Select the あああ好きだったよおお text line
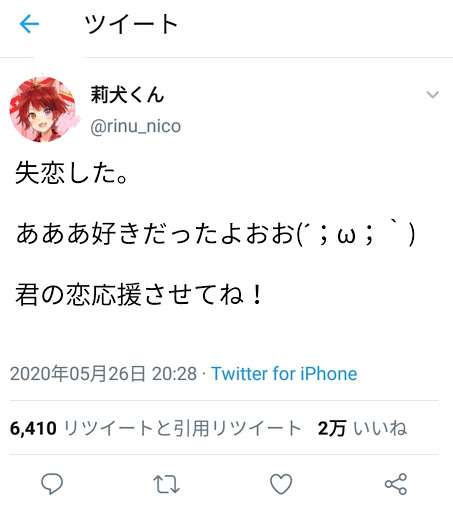Image resolution: width=453 pixels, height=512 pixels. (216, 234)
